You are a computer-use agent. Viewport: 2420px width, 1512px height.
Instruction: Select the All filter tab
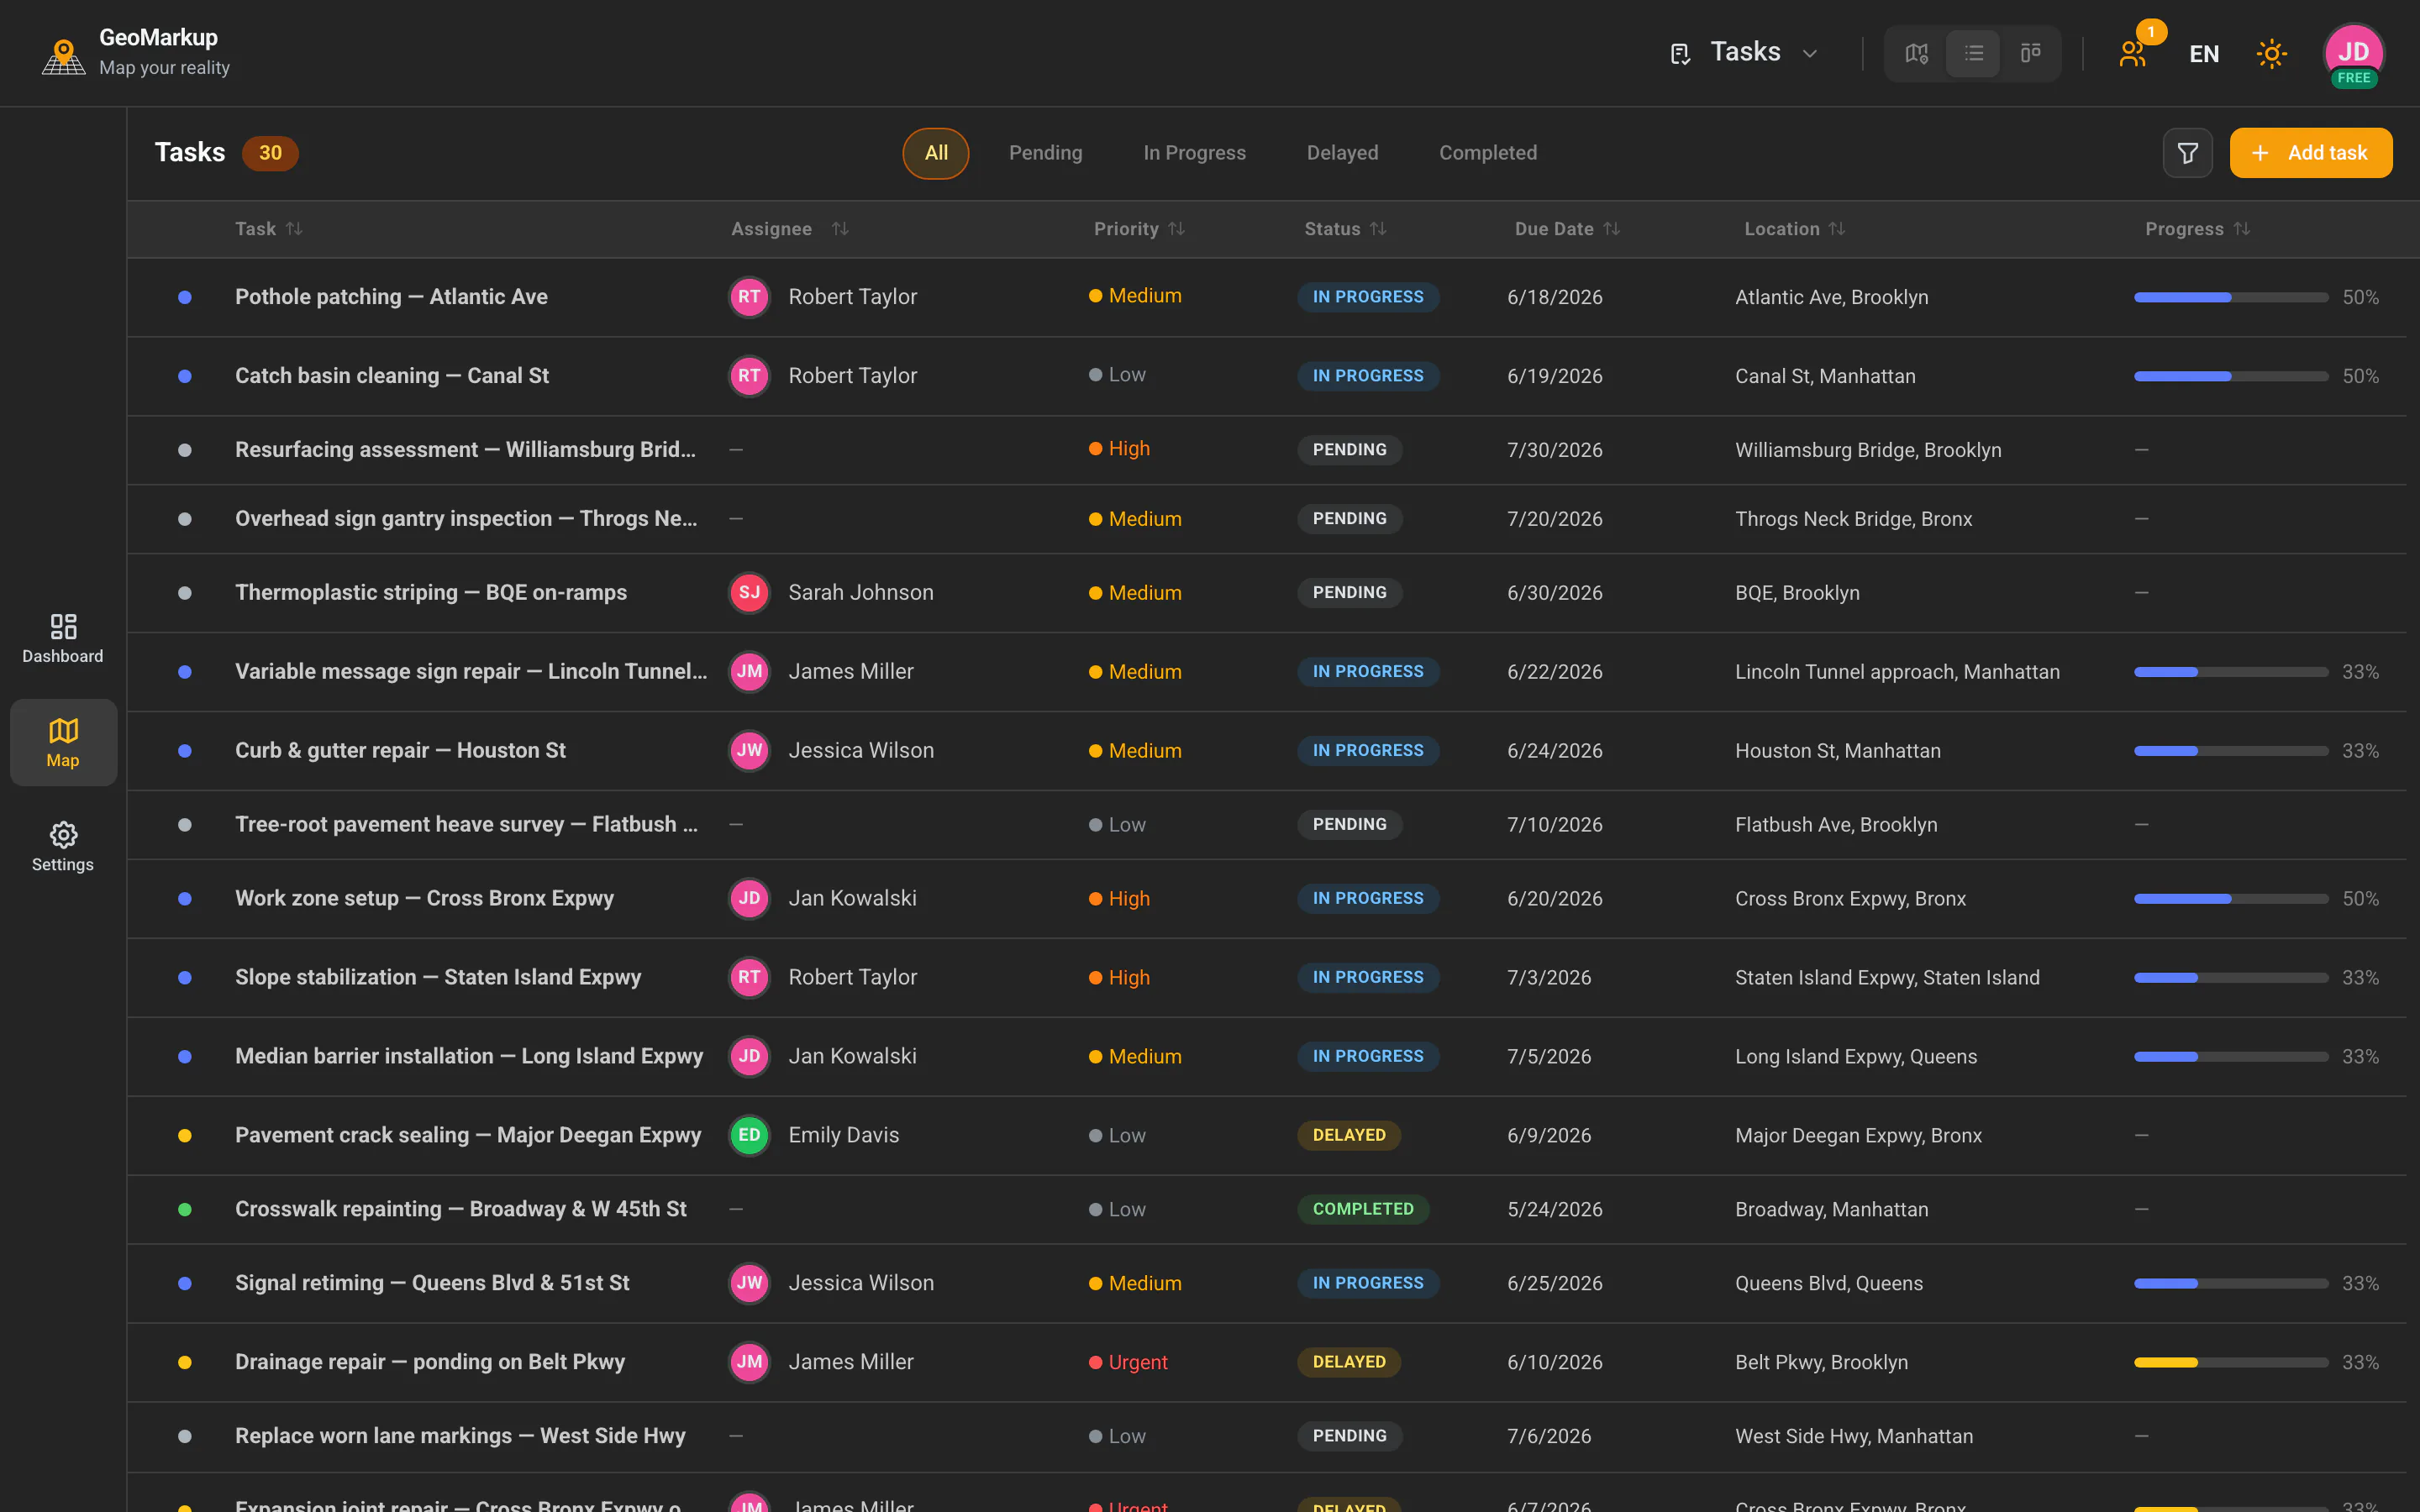pyautogui.click(x=936, y=153)
